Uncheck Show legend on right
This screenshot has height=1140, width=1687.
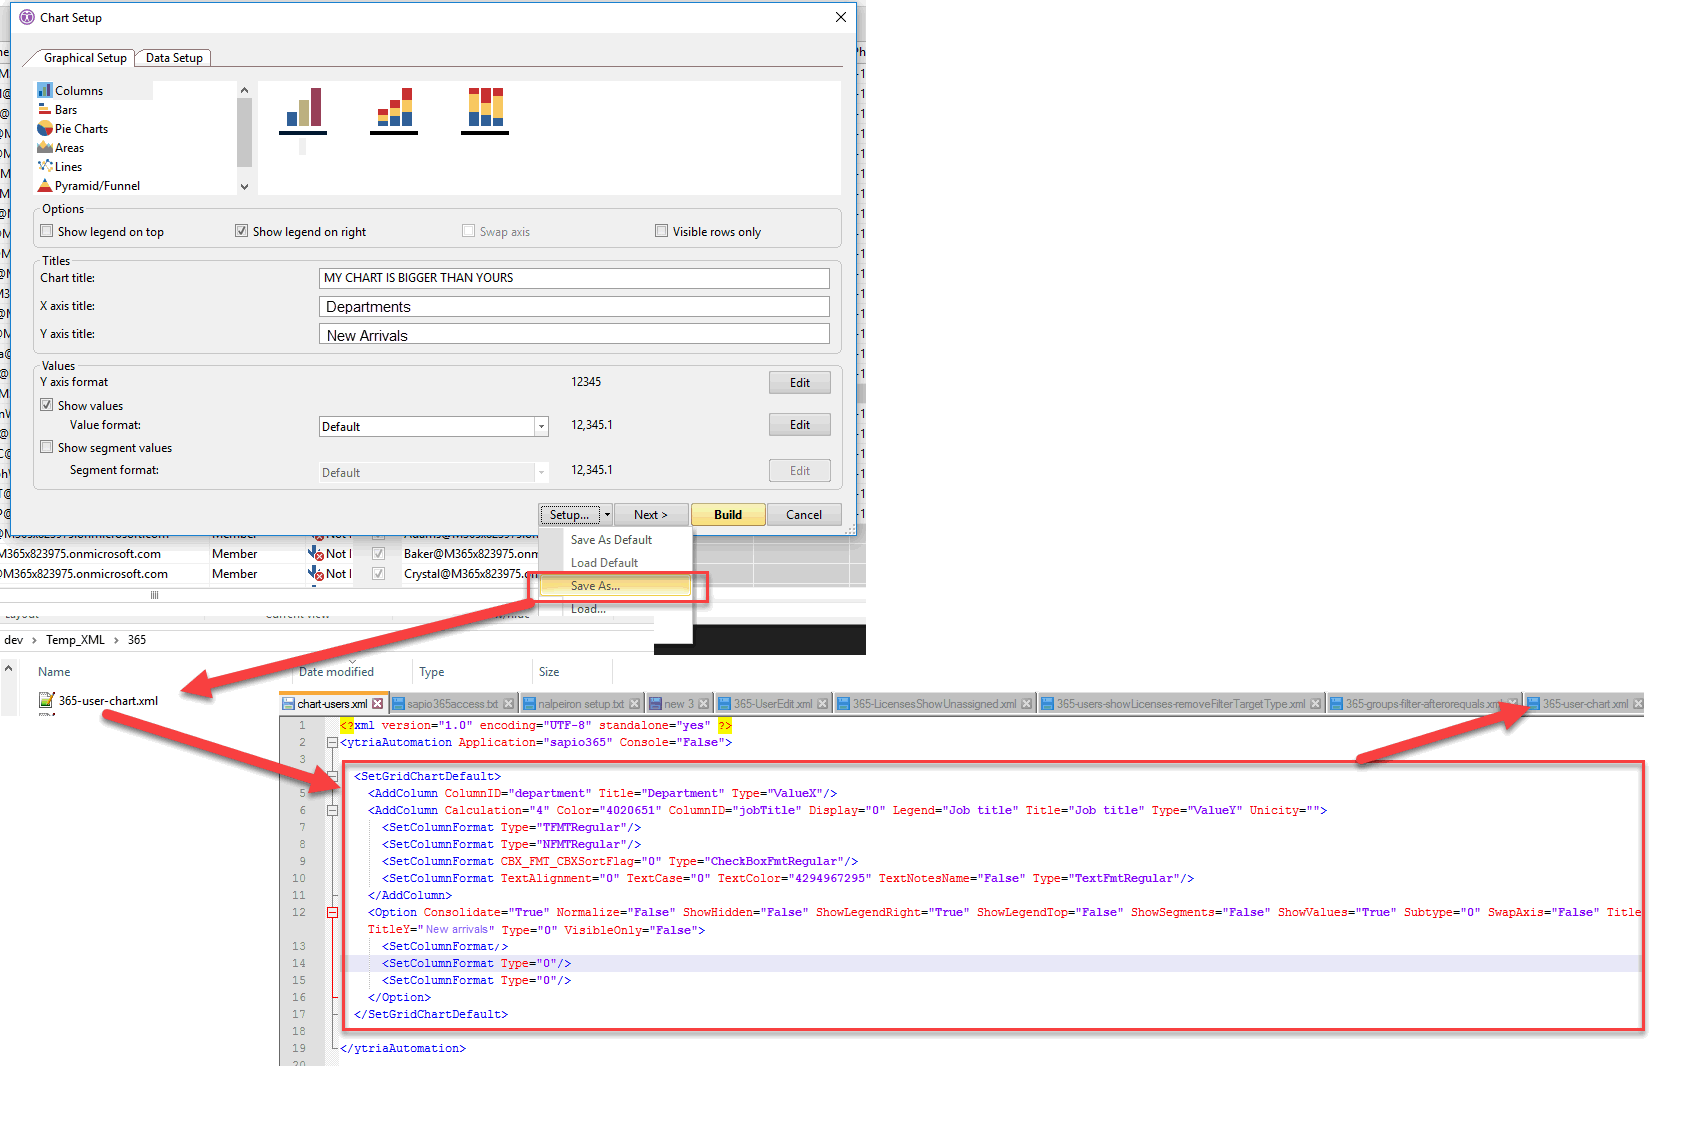click(x=241, y=230)
